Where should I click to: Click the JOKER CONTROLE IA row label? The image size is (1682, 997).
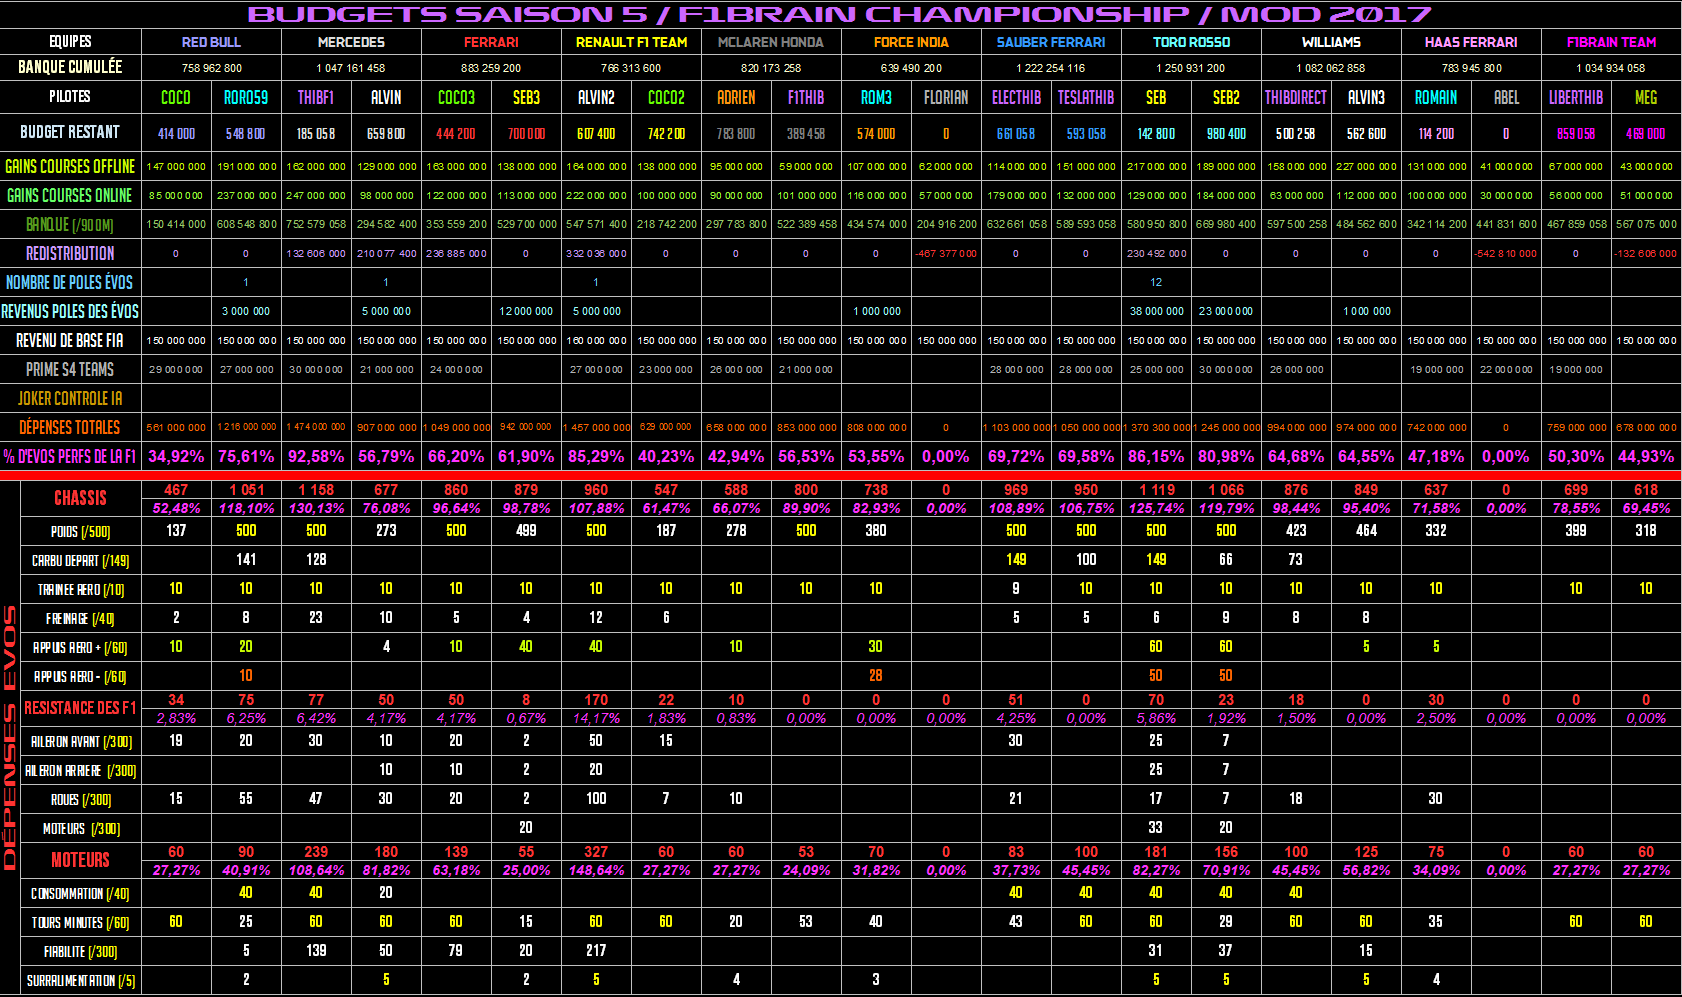70,398
